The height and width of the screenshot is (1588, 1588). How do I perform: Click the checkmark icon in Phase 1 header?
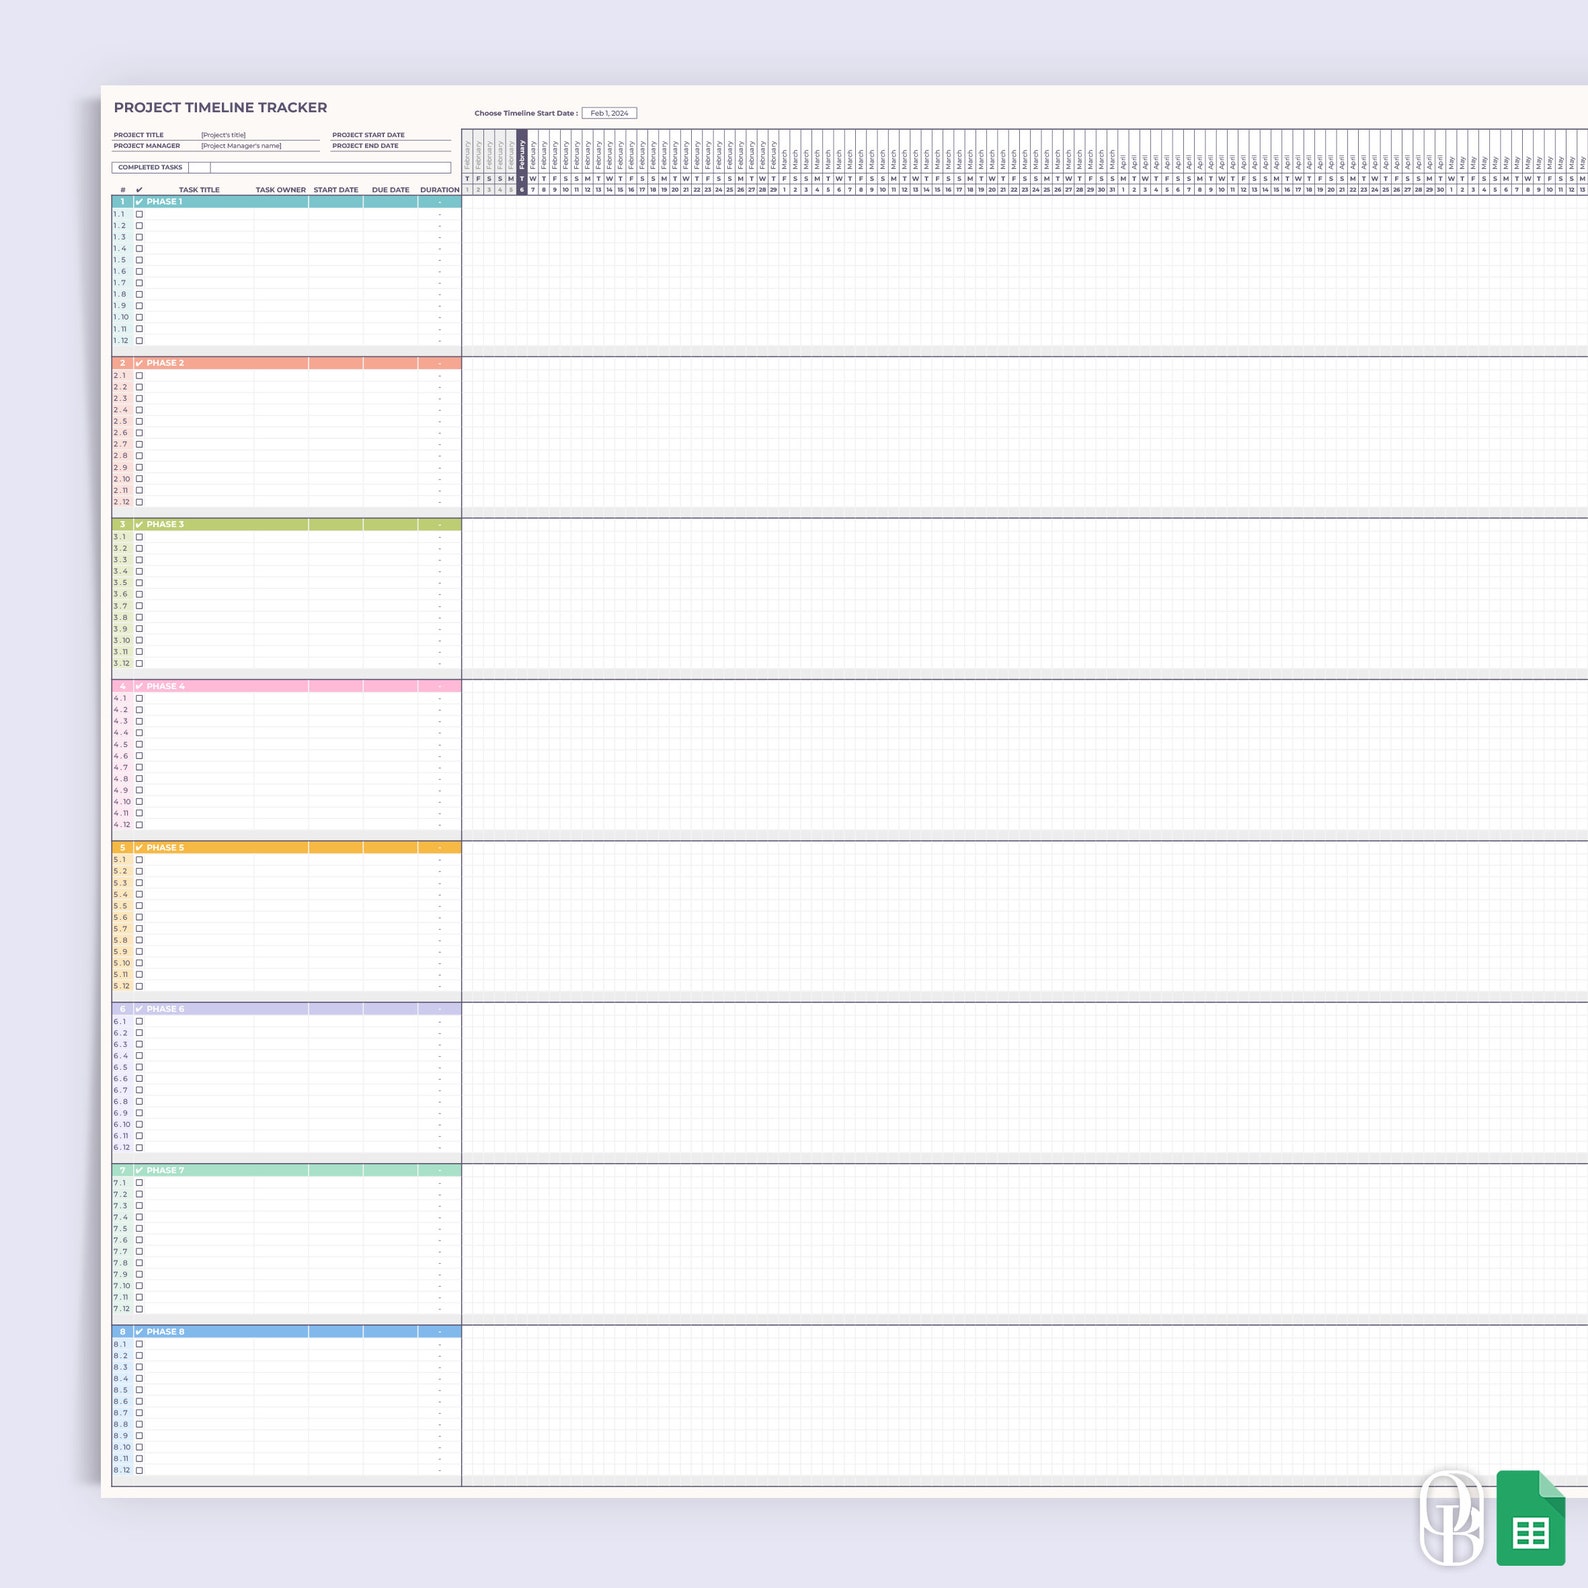pos(139,202)
